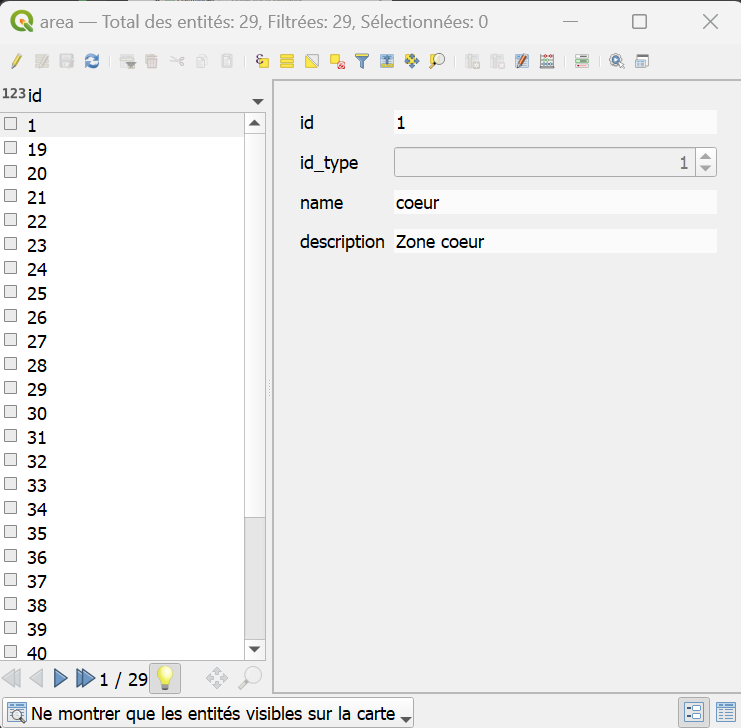Save edits with the floppy disk icon
Image resolution: width=741 pixels, height=728 pixels.
click(x=67, y=61)
